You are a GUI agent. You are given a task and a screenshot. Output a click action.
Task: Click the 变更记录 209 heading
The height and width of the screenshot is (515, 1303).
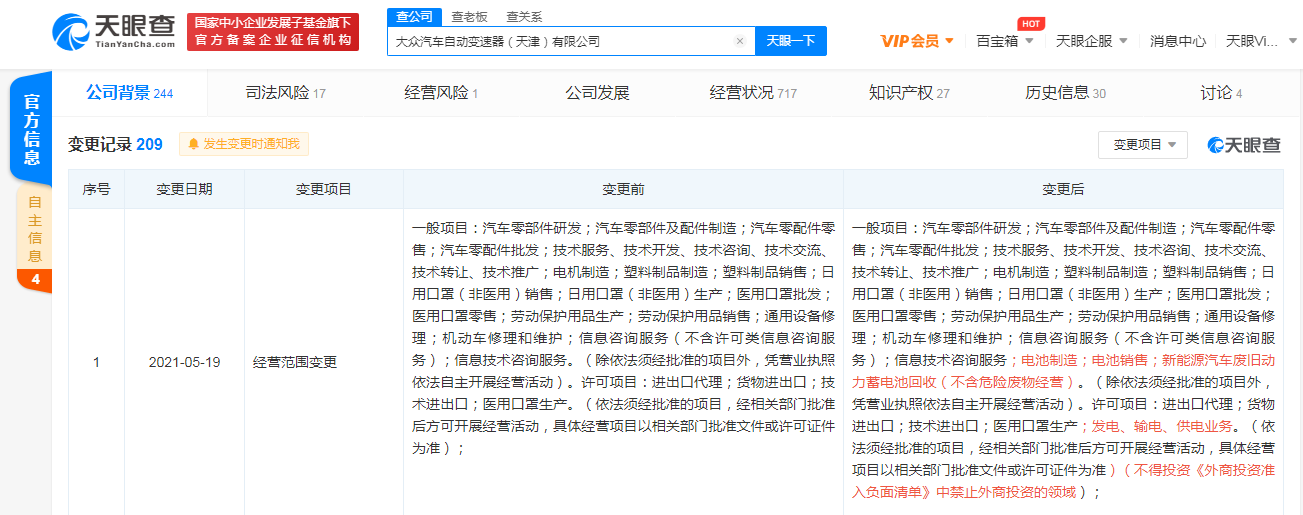coord(115,144)
